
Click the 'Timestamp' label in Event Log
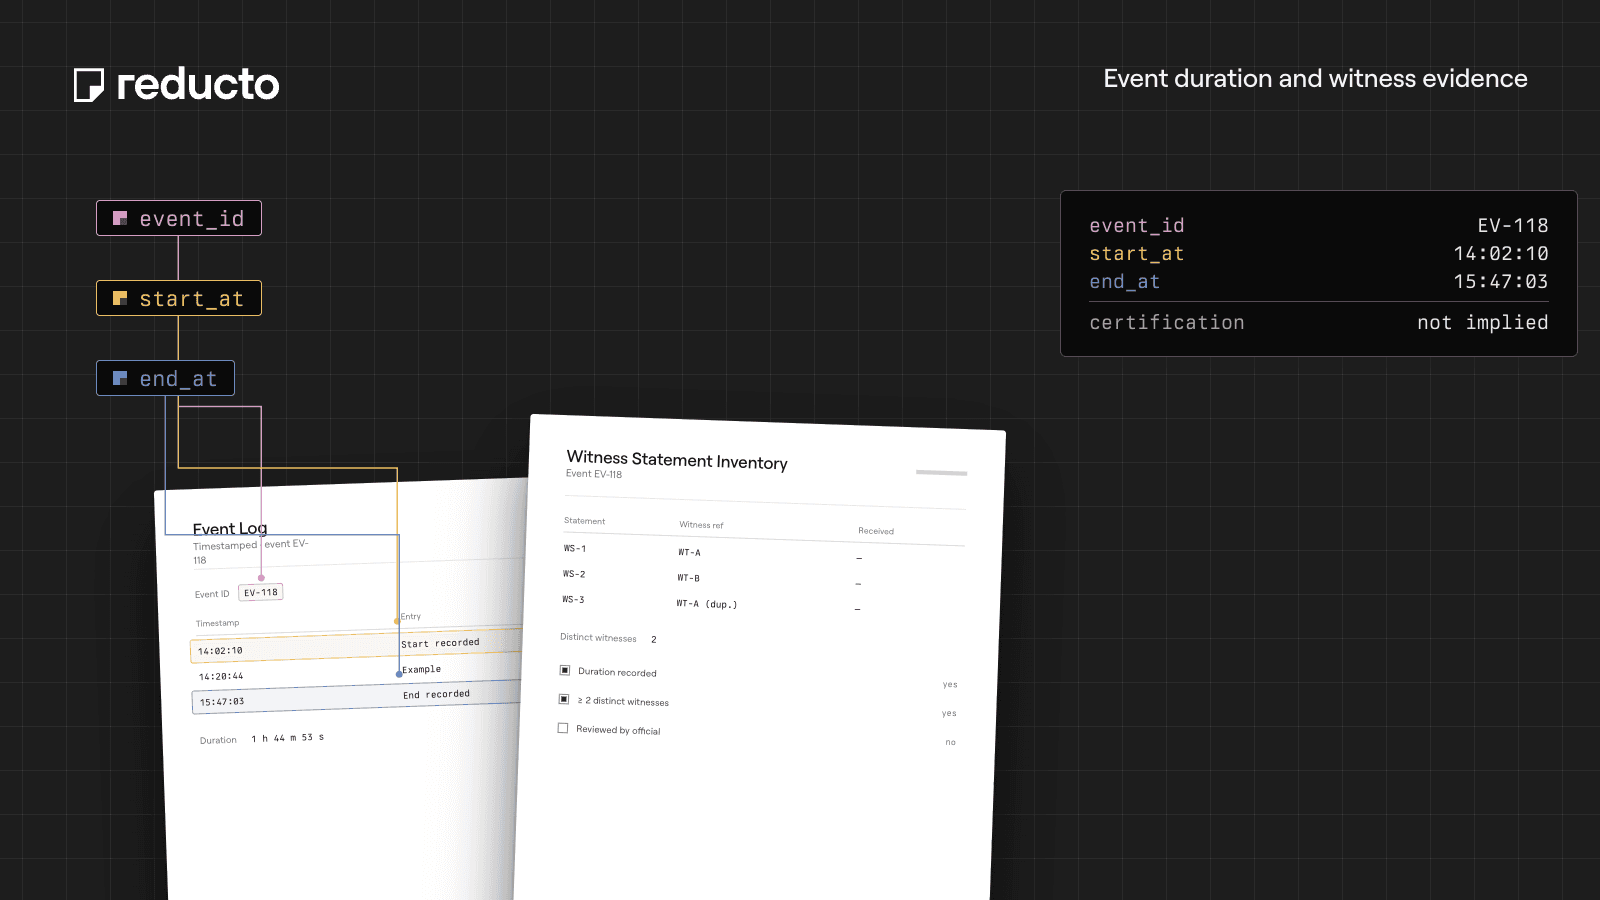(217, 623)
